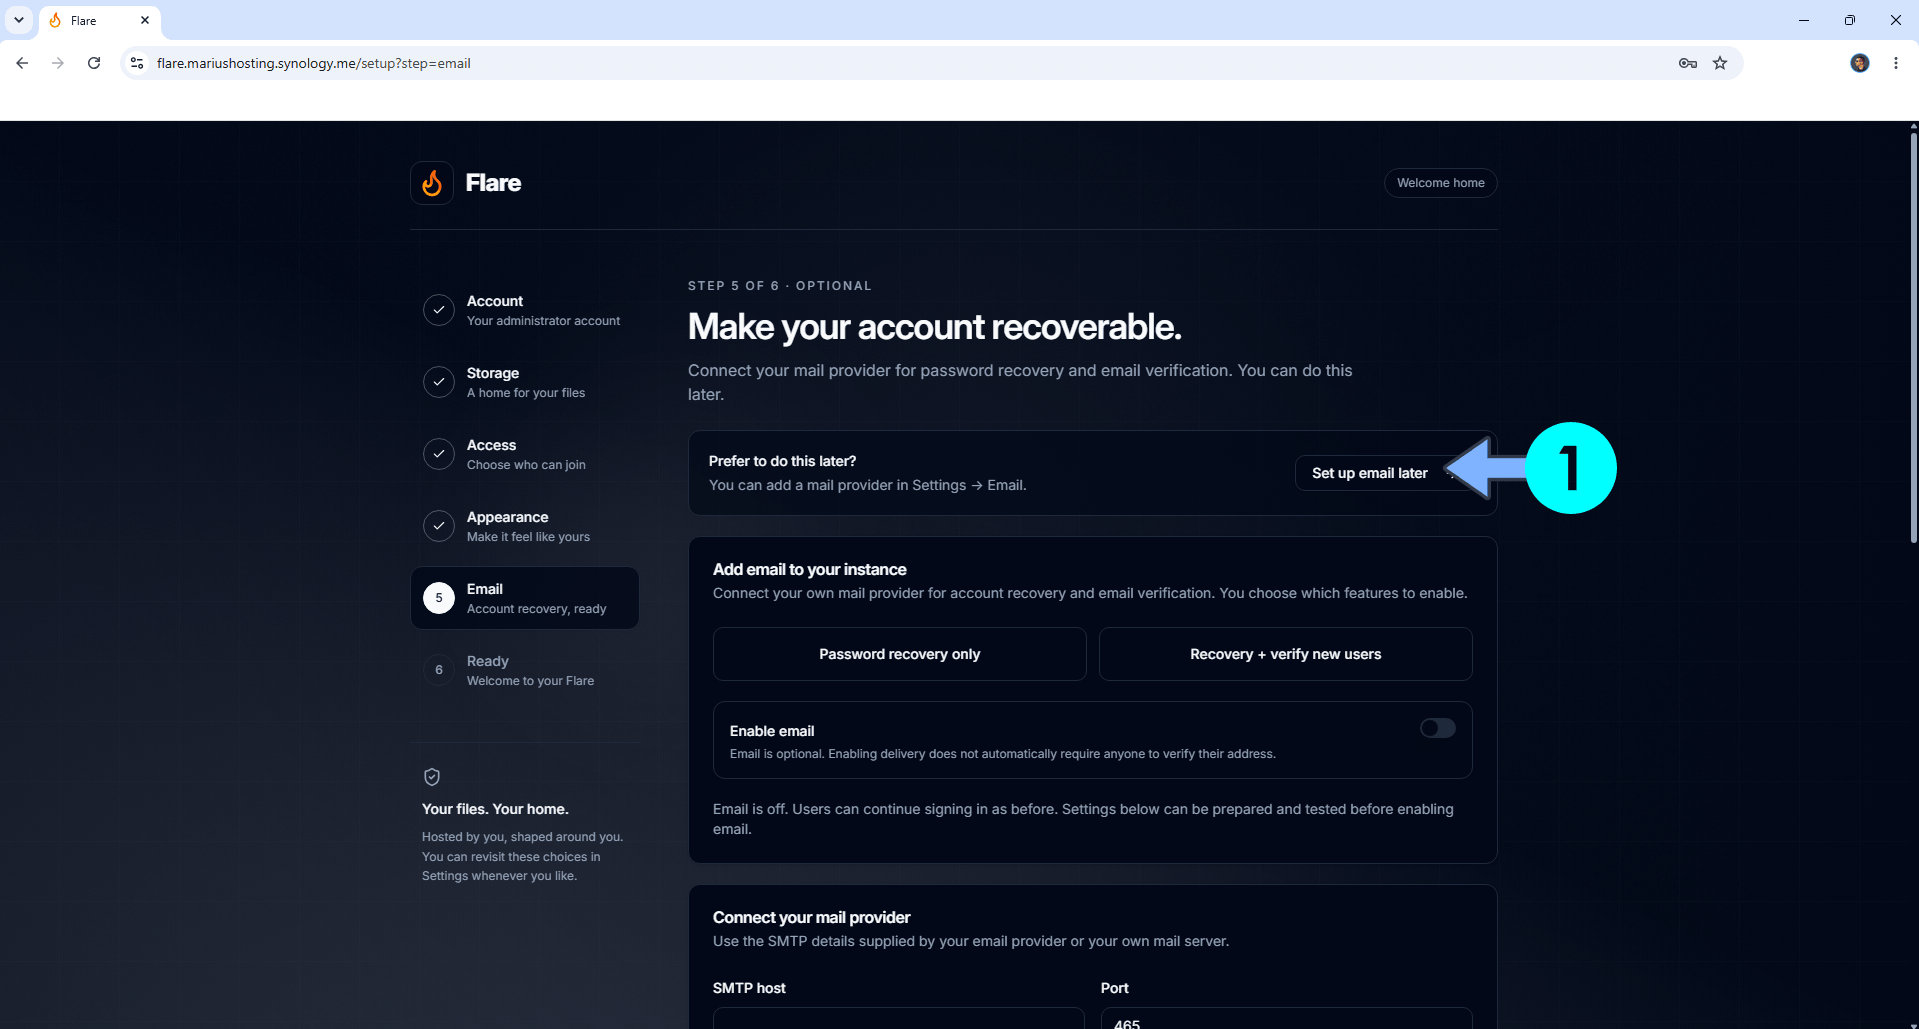Viewport: 1919px width, 1029px height.
Task: Click the Appearance step checkmark icon
Action: pos(439,526)
